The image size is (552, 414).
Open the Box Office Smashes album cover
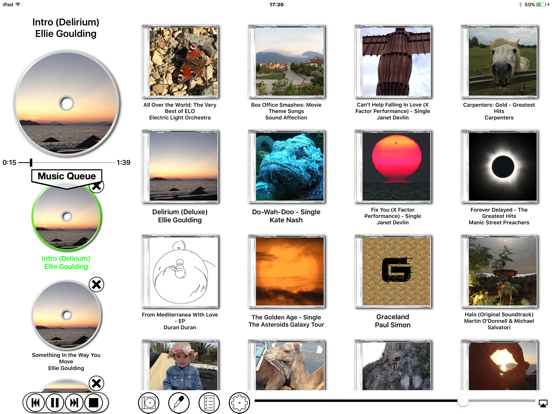coord(287,62)
